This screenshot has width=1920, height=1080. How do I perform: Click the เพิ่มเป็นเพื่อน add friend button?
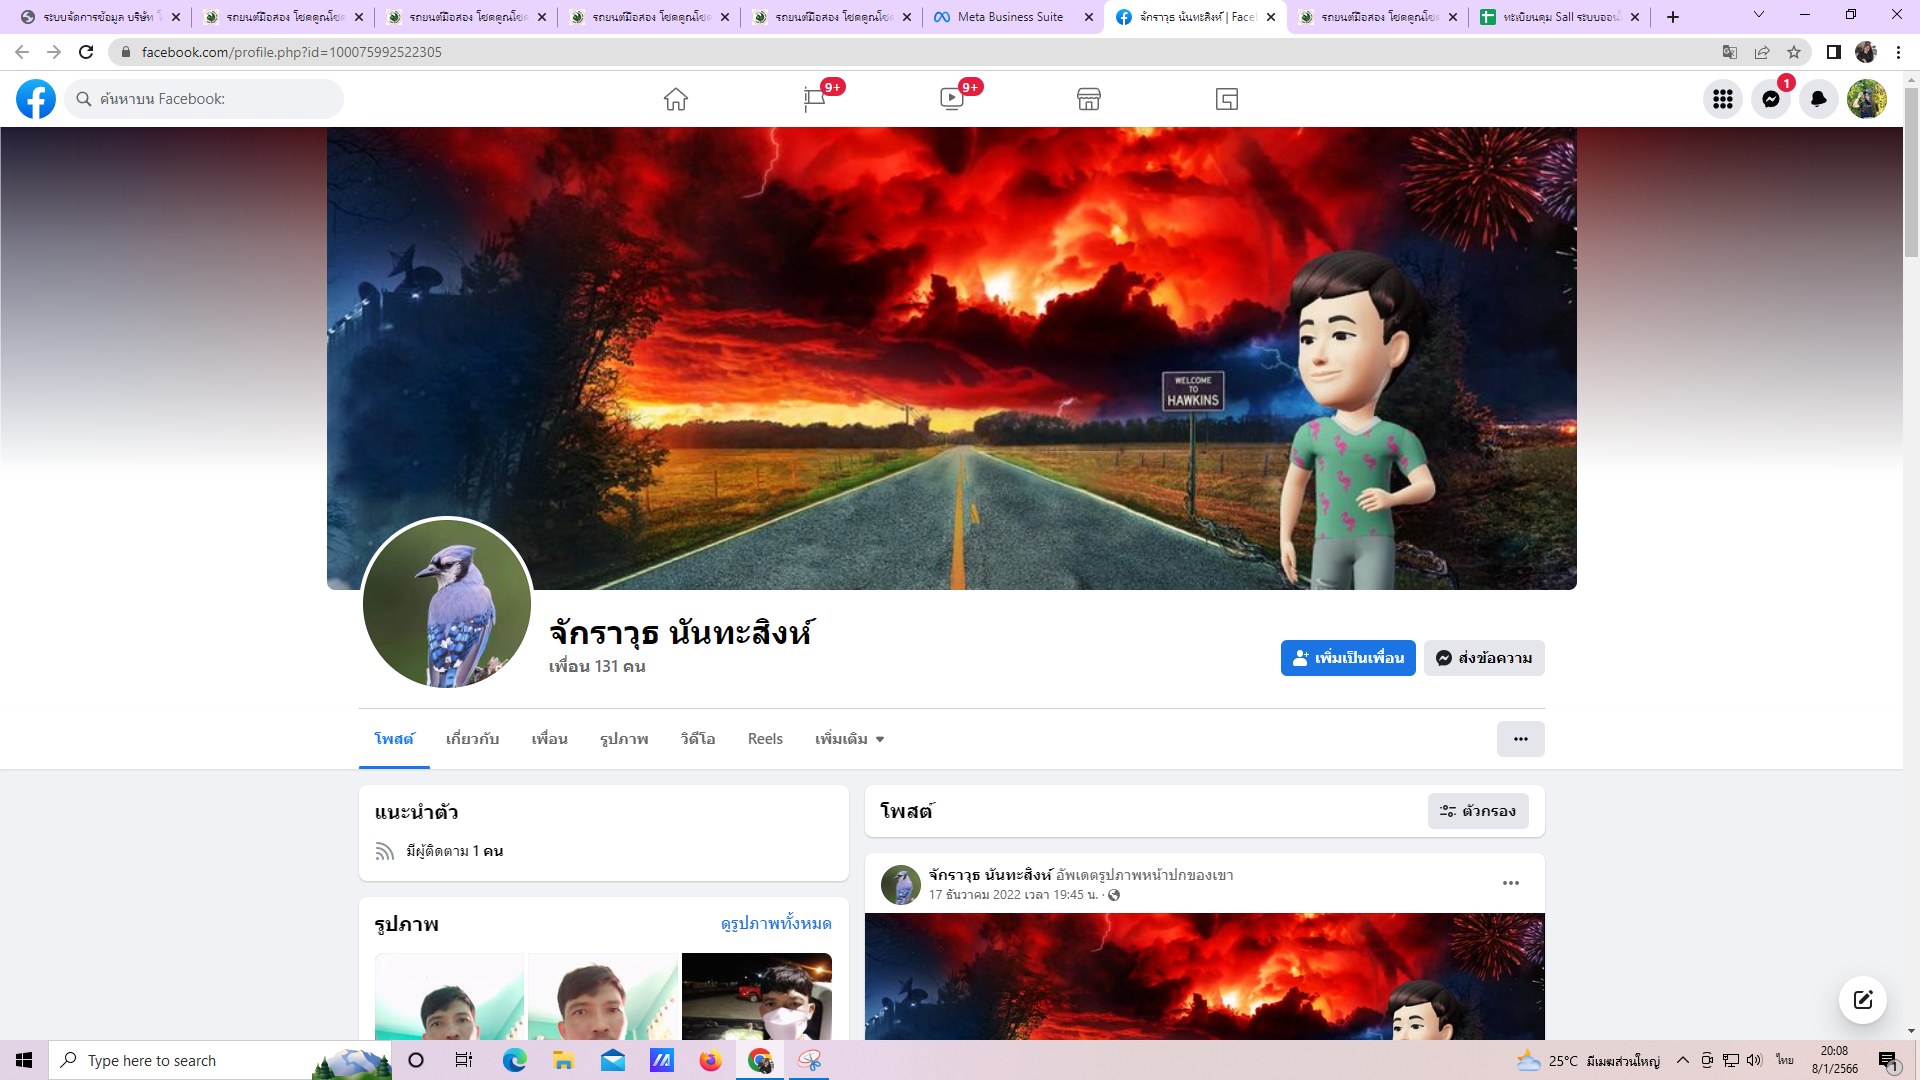(x=1347, y=658)
